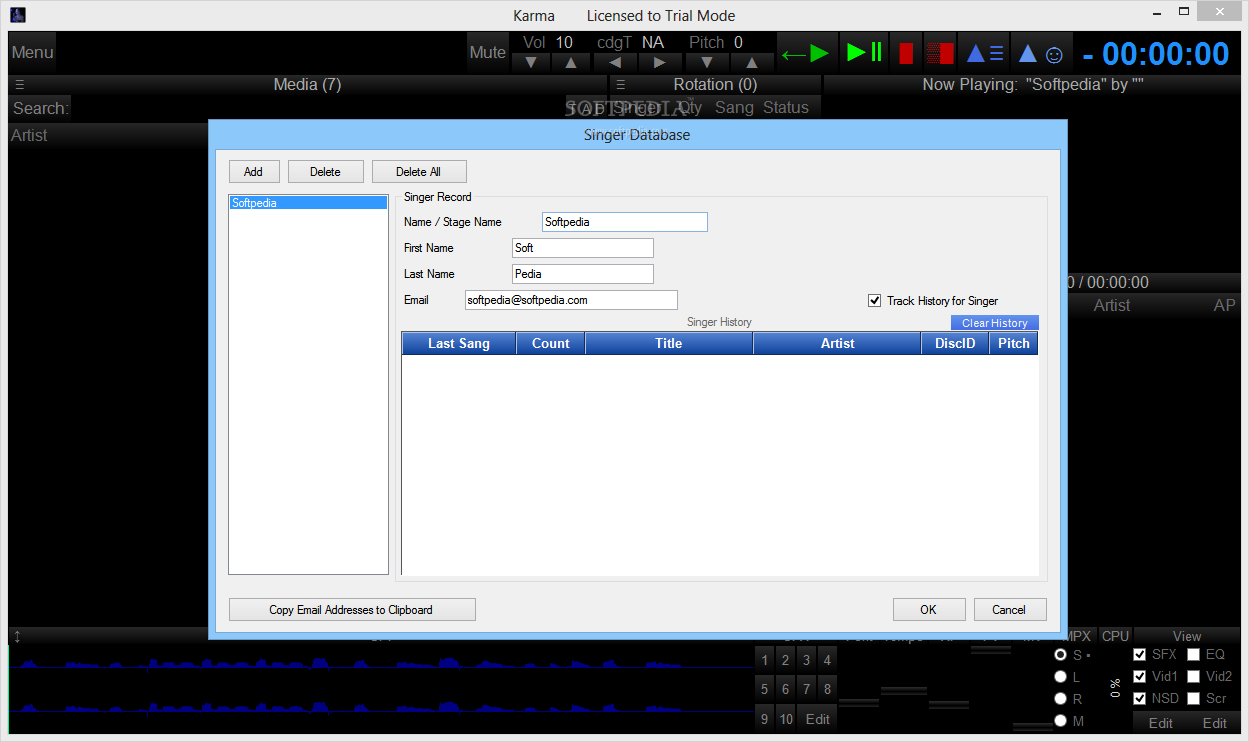Sort history by DiscID column

click(x=955, y=343)
